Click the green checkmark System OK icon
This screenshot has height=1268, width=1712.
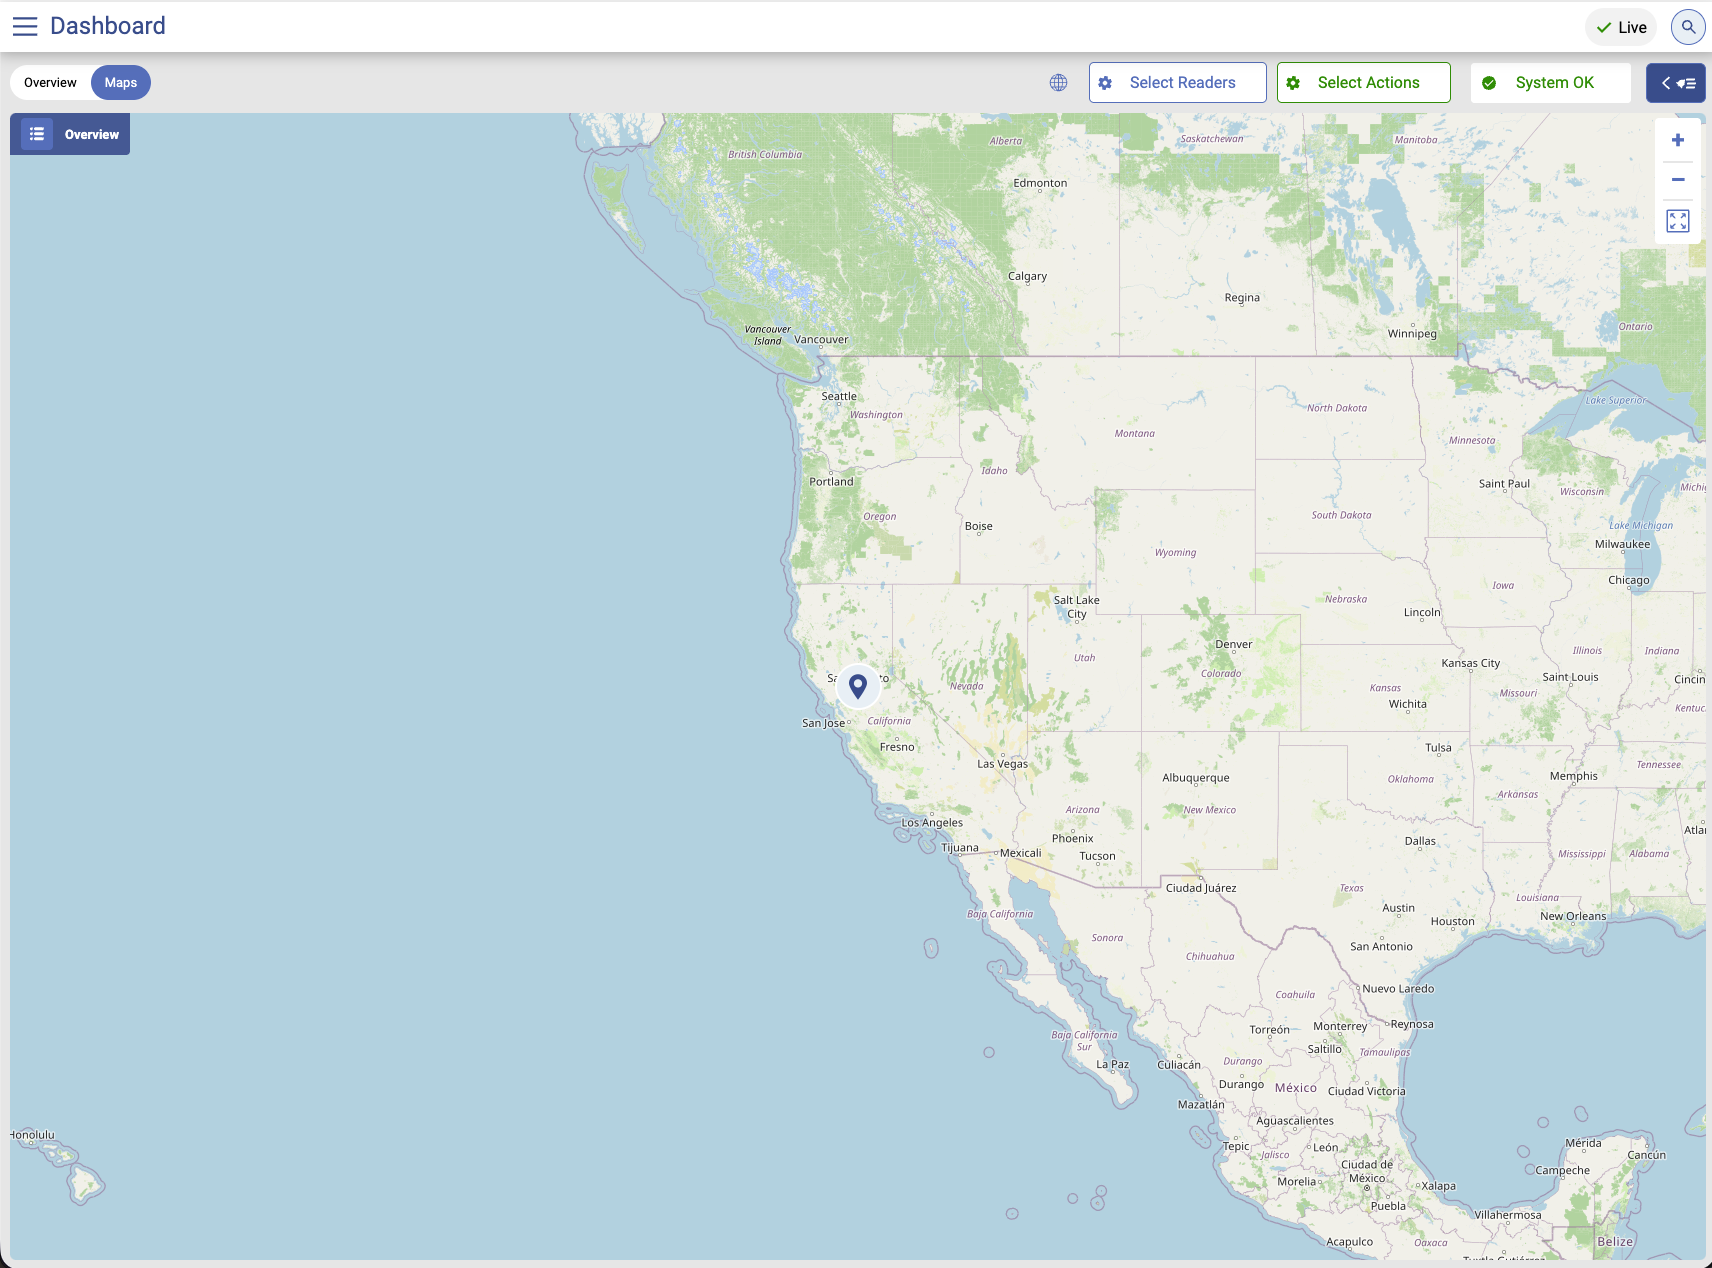pyautogui.click(x=1489, y=83)
